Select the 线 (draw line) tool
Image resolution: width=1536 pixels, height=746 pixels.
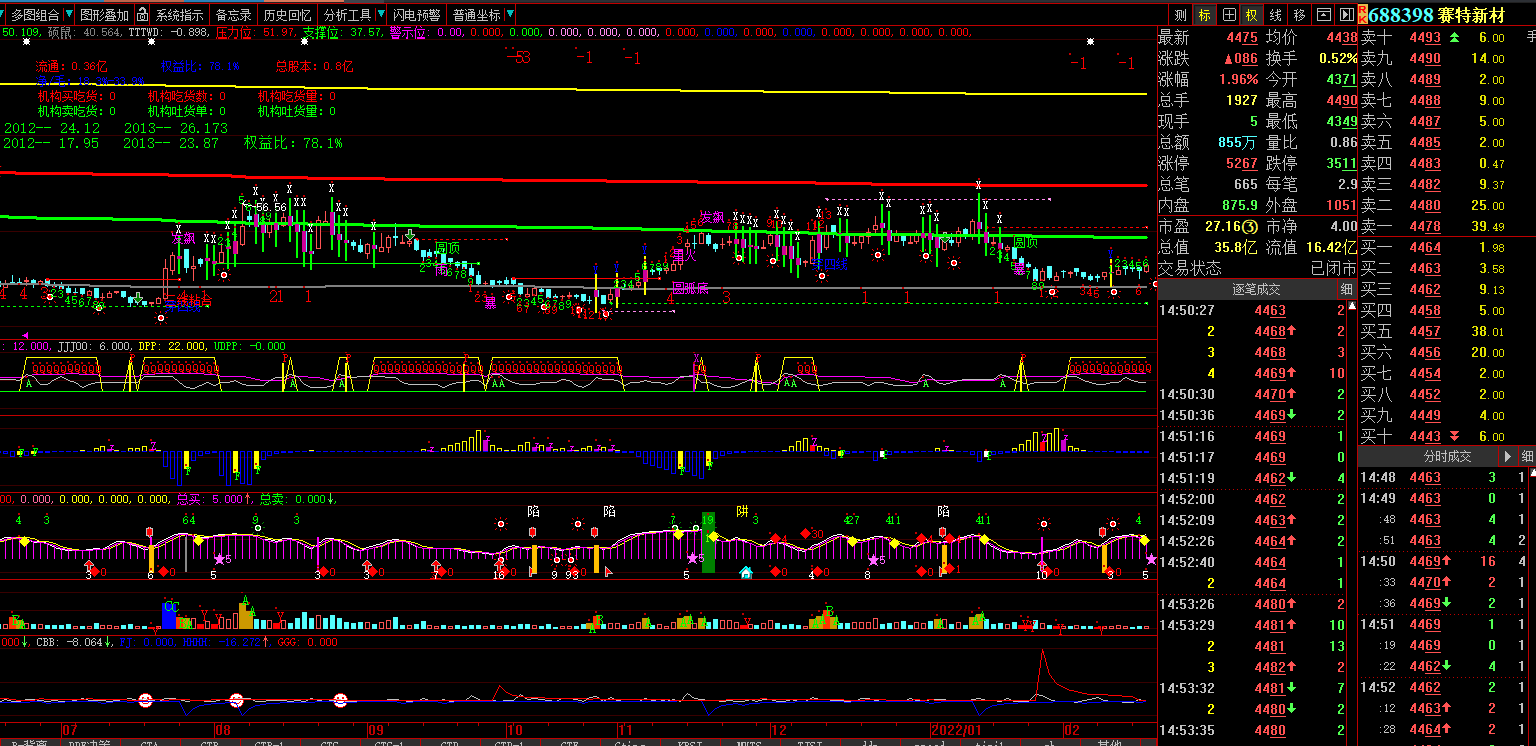click(x=1275, y=15)
